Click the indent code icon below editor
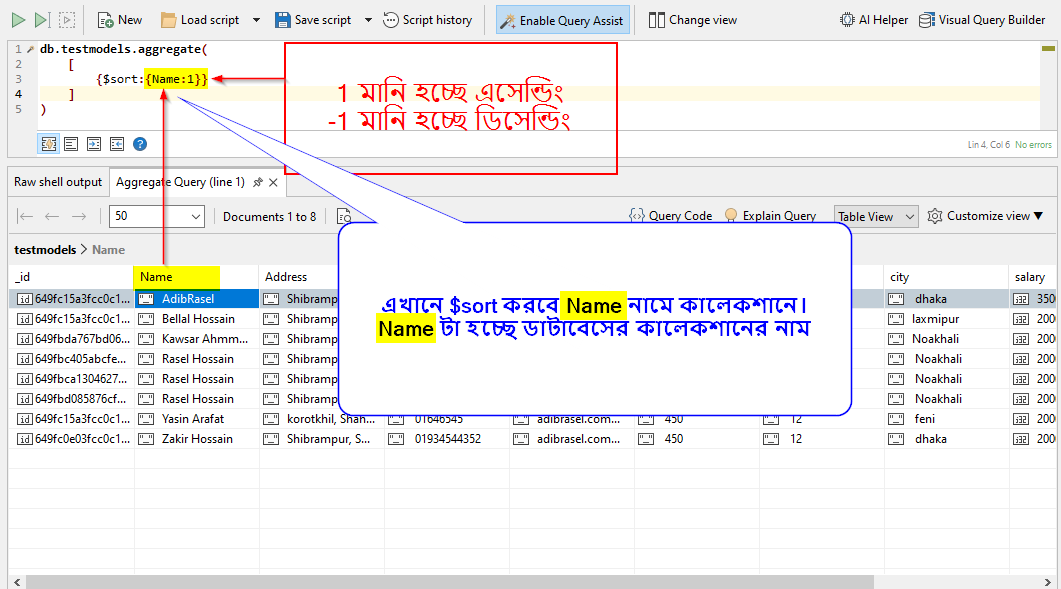 point(94,144)
